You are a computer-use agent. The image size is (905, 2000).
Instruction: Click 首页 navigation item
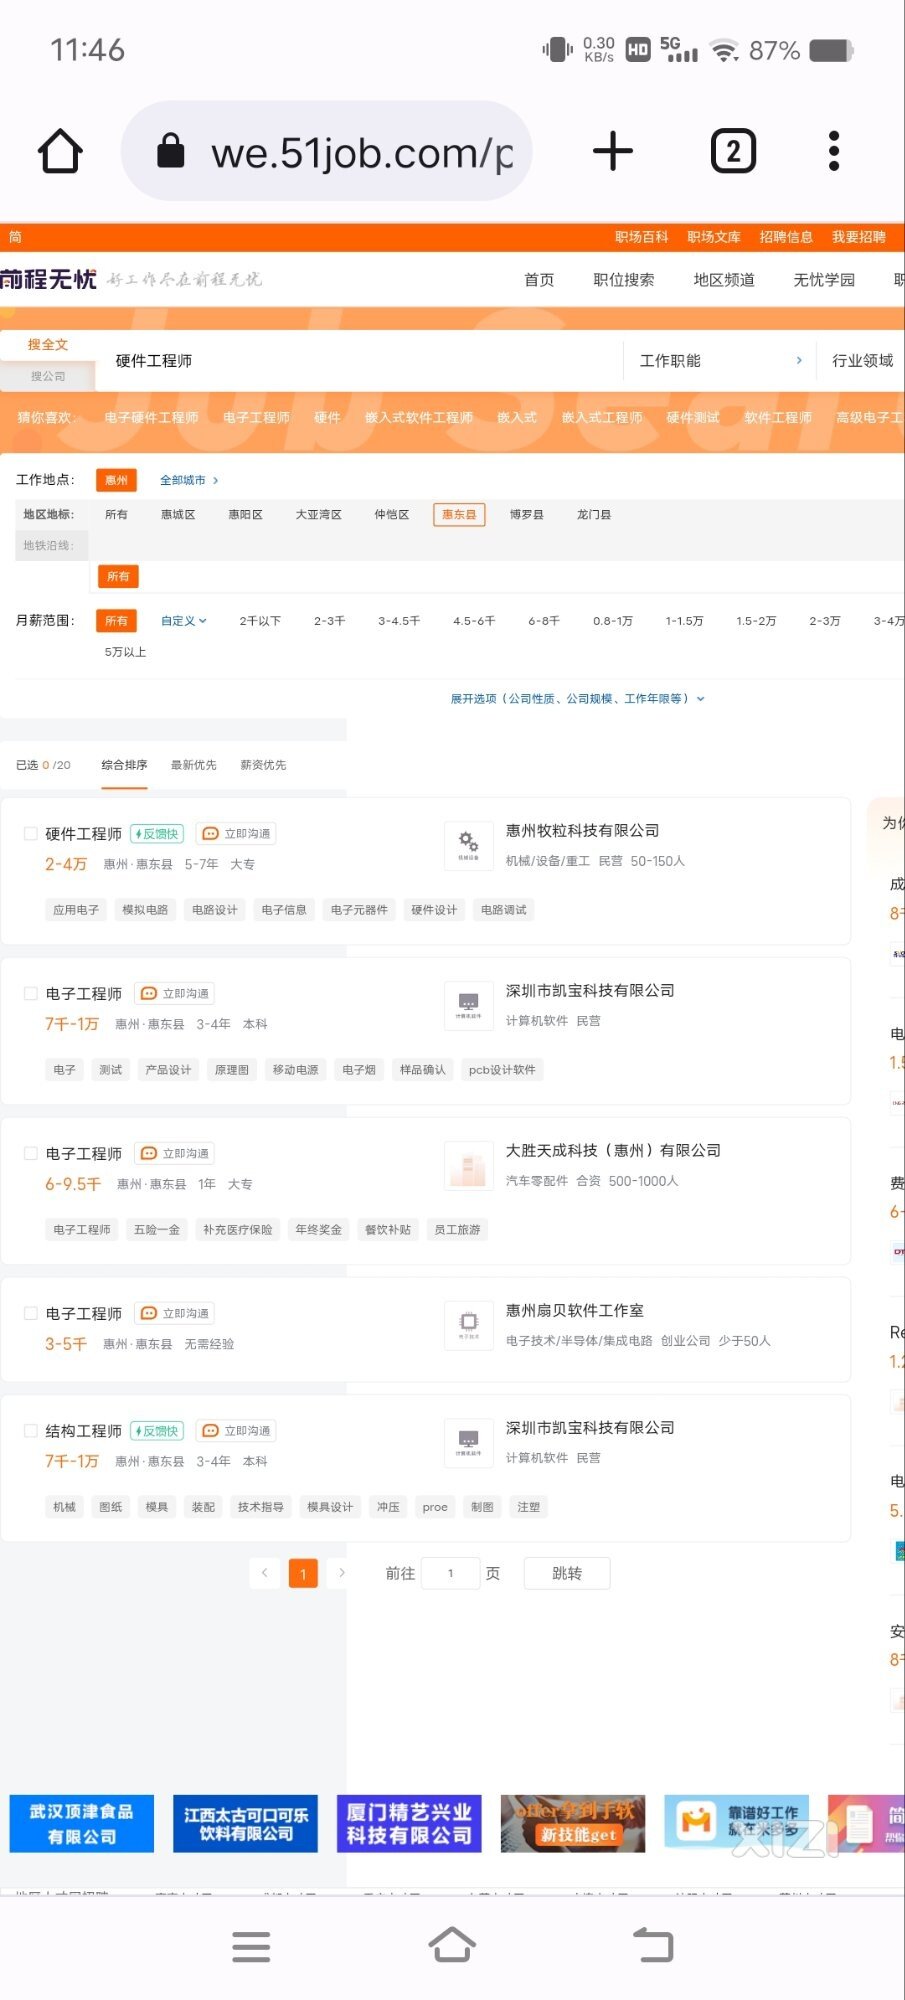539,279
